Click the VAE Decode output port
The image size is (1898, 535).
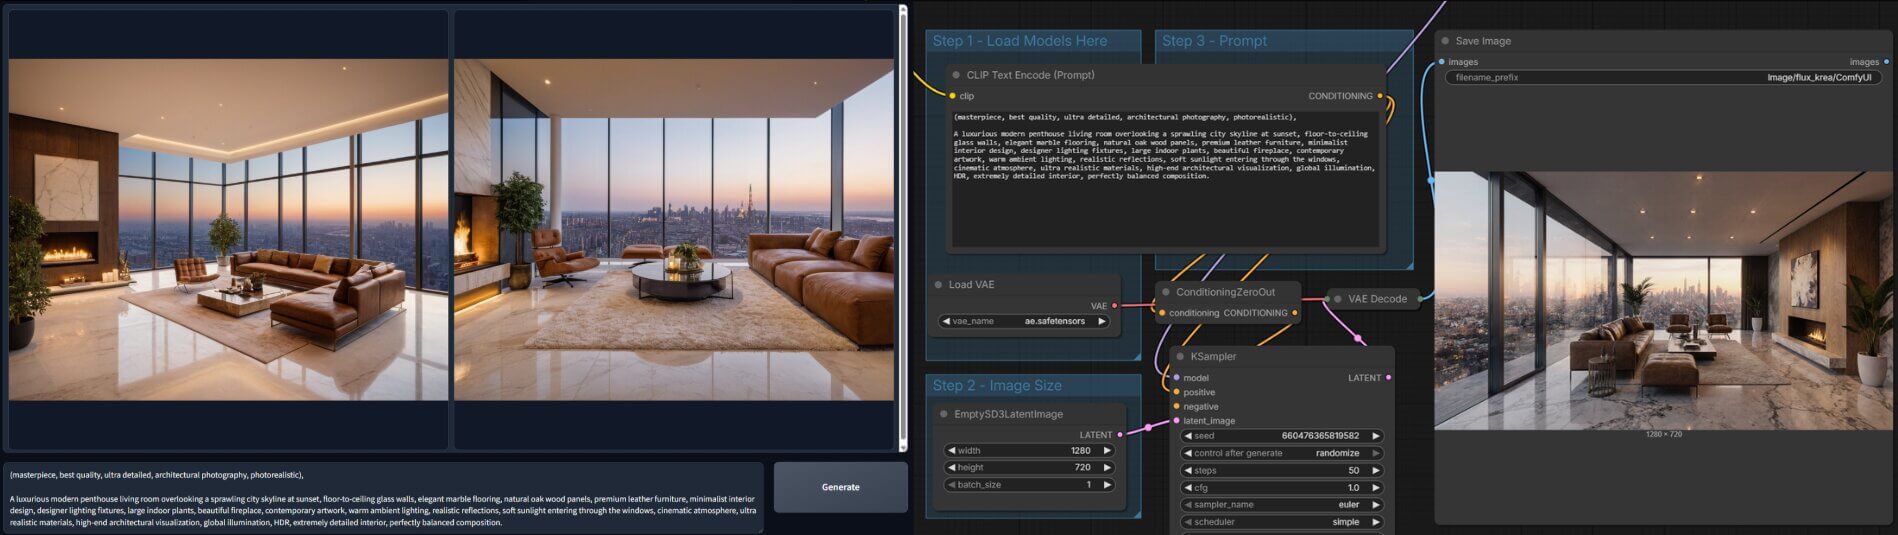(x=1420, y=297)
